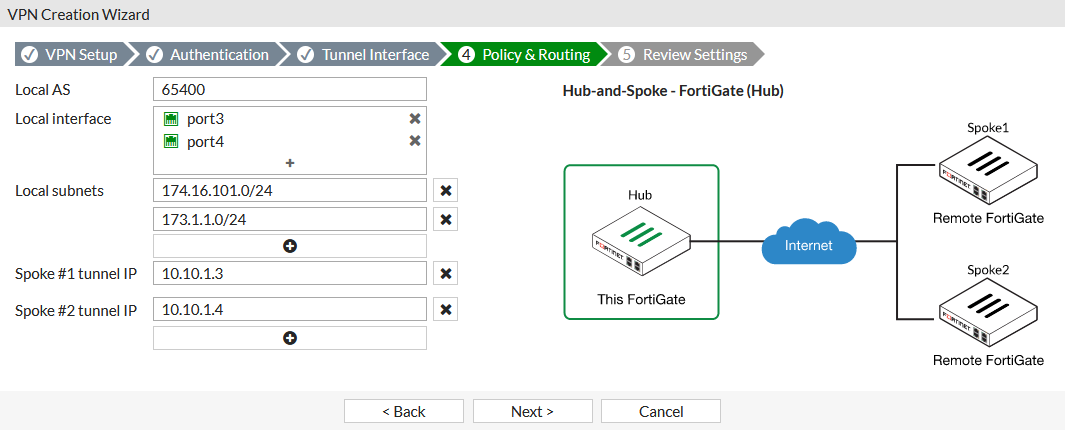Remove port4 from Local interface
This screenshot has width=1065, height=430.
pos(415,141)
